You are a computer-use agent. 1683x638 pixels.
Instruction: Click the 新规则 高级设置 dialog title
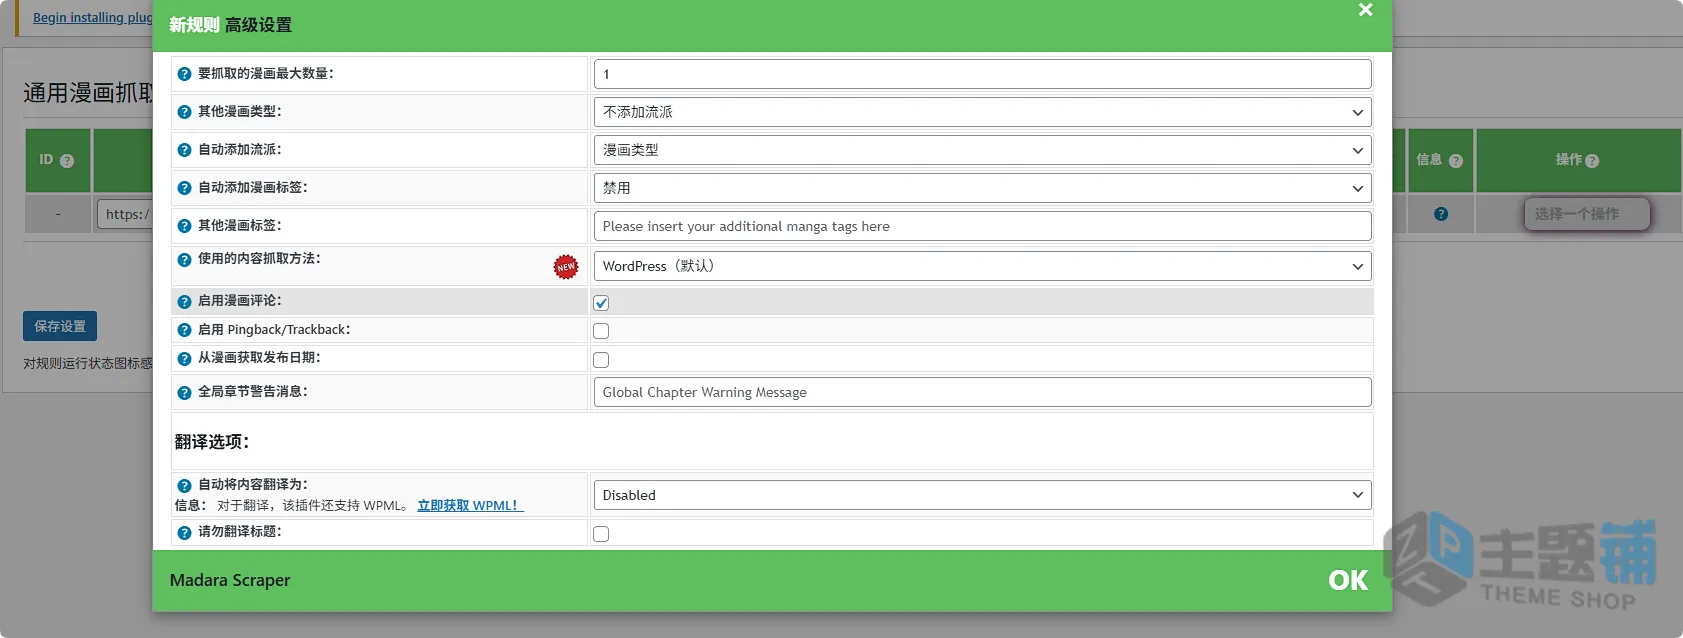pos(230,25)
